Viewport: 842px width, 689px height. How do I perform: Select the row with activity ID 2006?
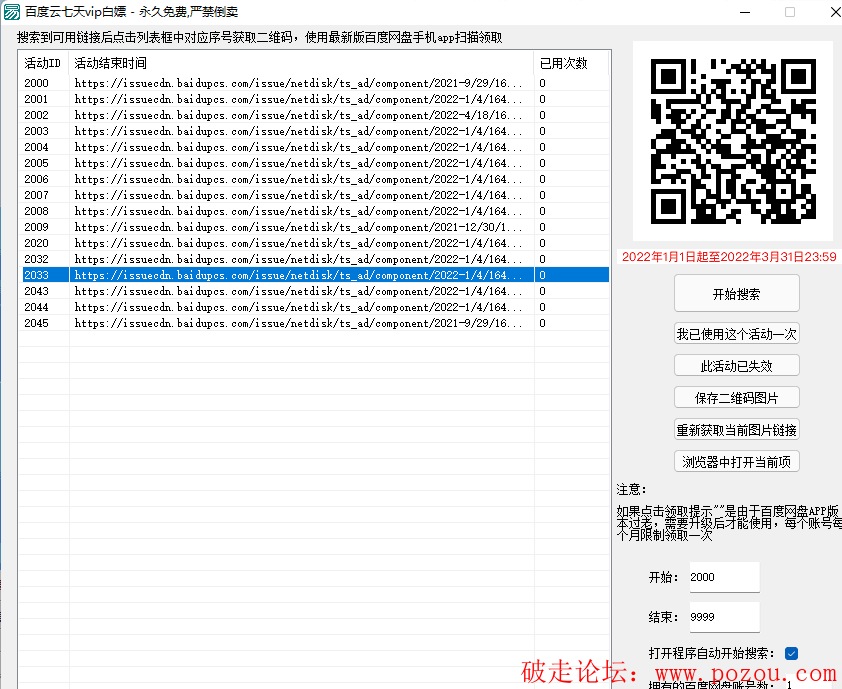coord(314,179)
